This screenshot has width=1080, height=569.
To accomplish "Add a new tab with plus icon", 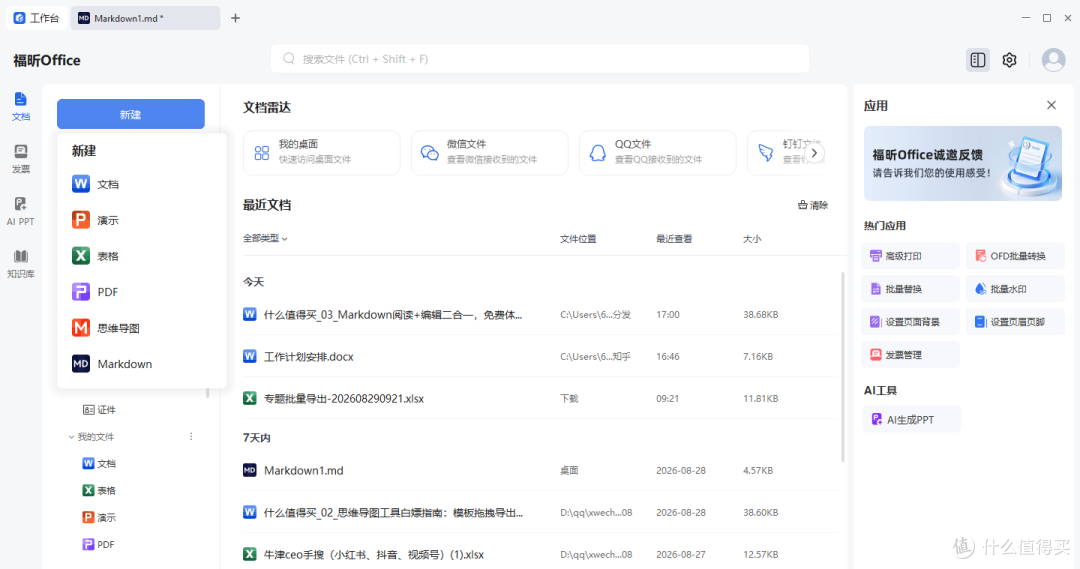I will click(x=236, y=18).
